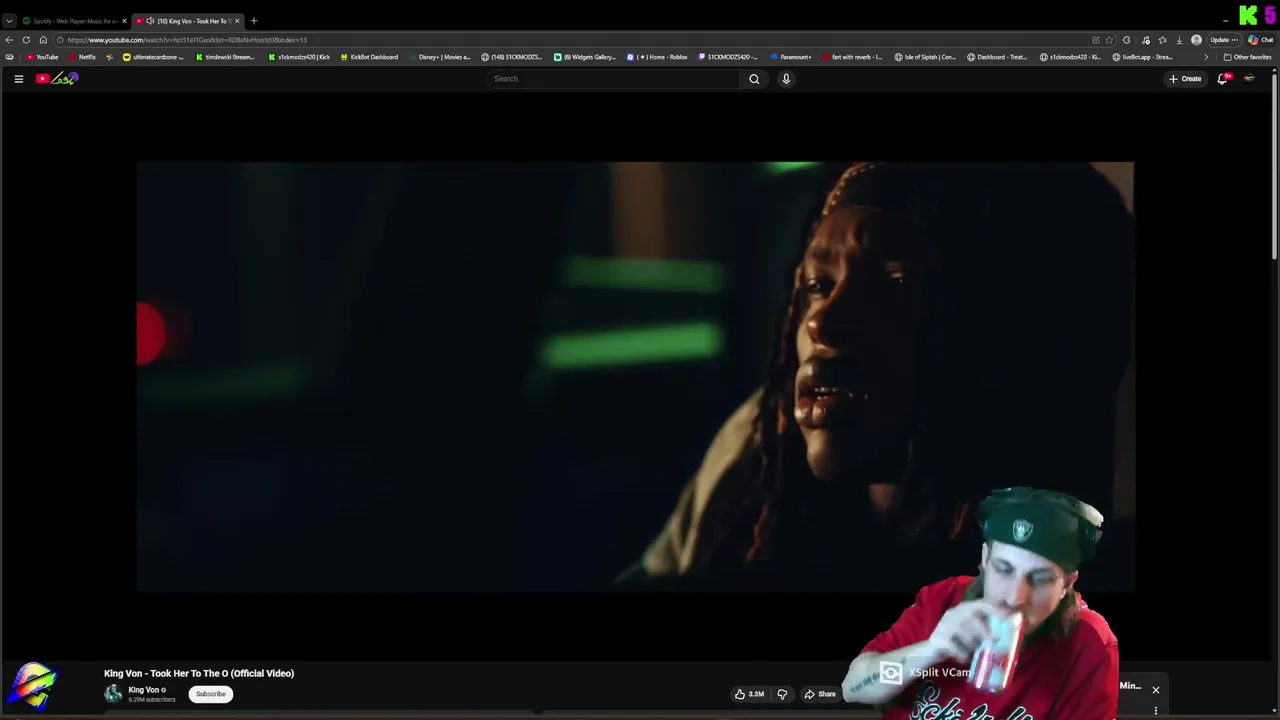
Task: Select the King Von YouTube tab
Action: click(x=187, y=21)
